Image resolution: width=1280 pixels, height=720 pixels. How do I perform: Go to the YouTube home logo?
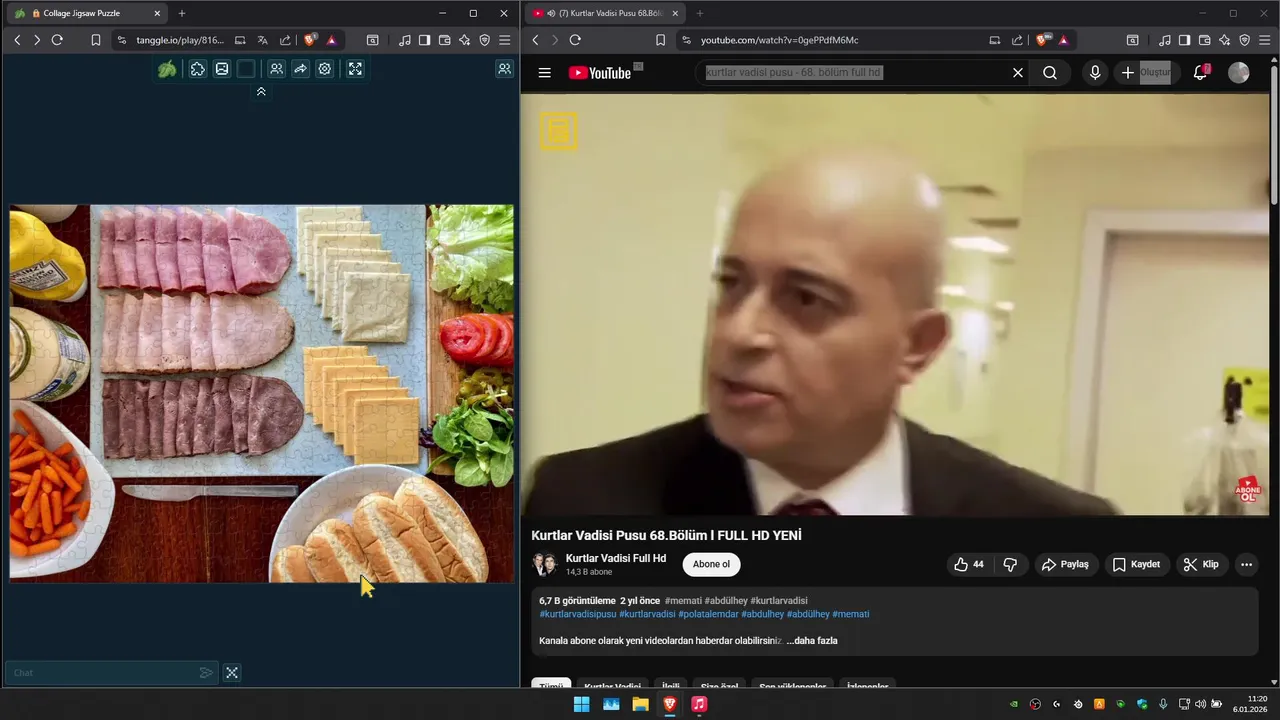pyautogui.click(x=600, y=72)
